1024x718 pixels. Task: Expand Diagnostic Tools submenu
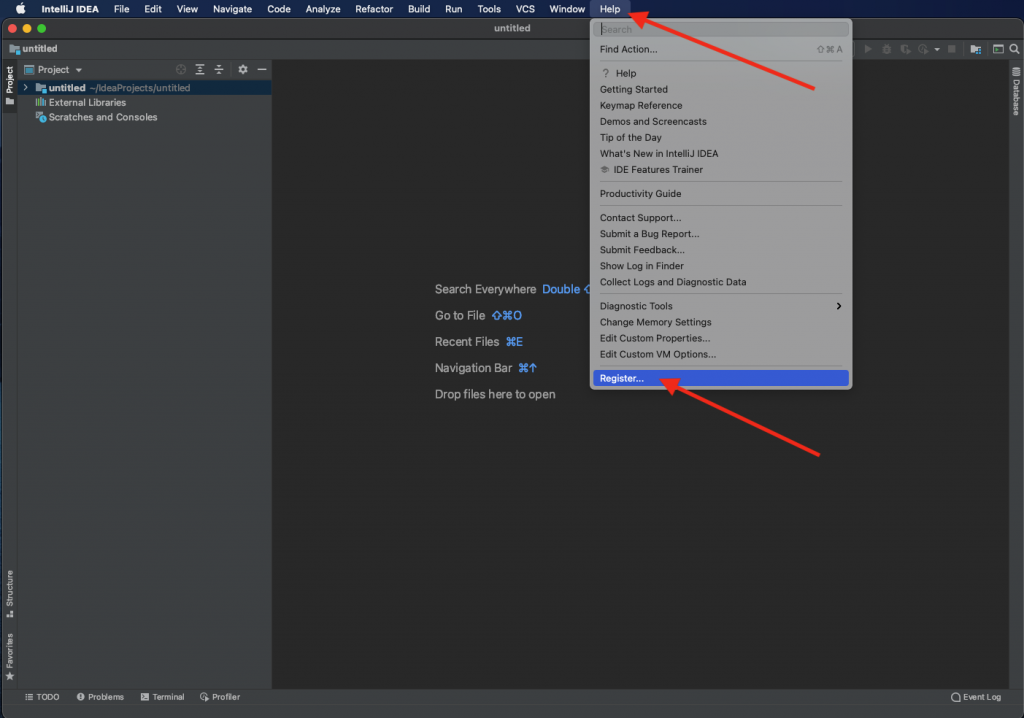[x=720, y=306]
